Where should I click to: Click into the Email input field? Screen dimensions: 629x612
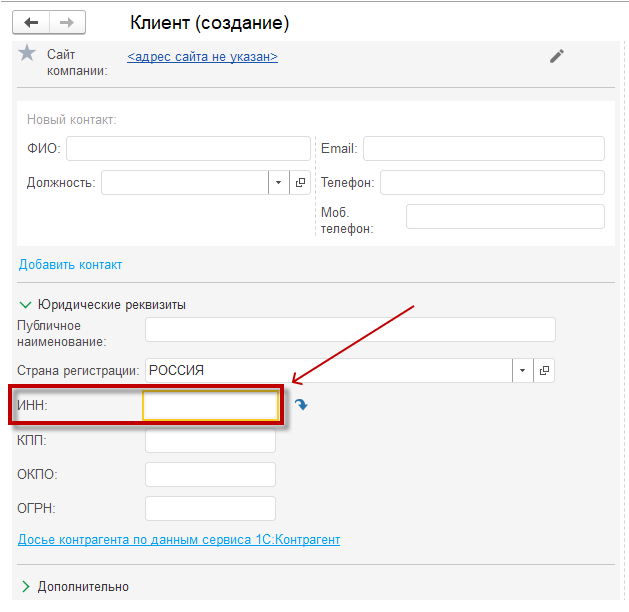click(483, 148)
